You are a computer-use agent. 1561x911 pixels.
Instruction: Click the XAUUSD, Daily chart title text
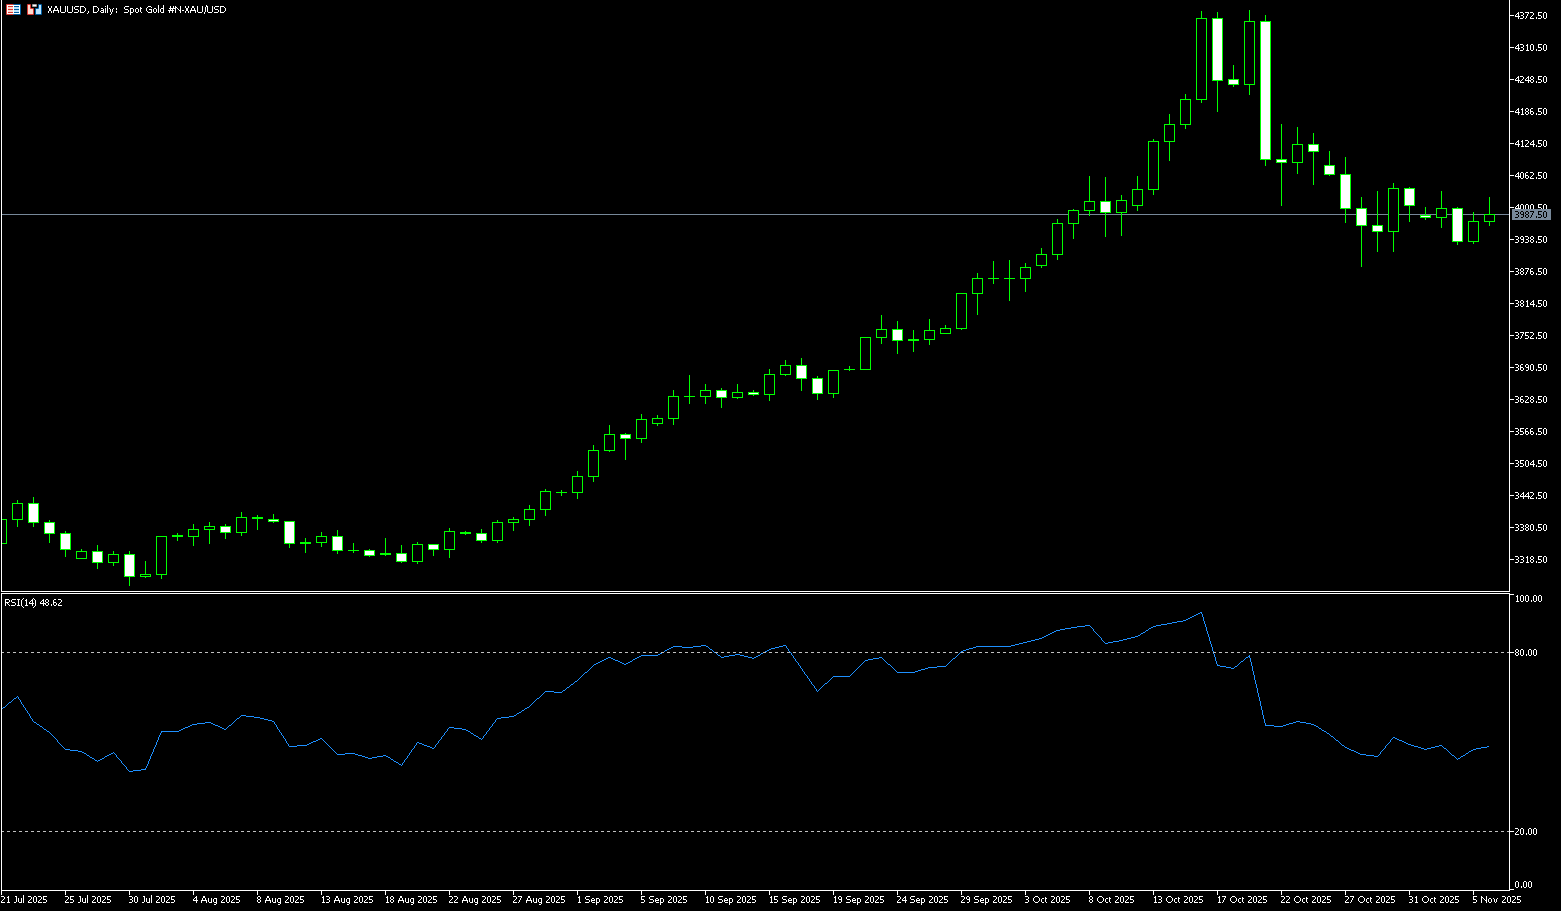(136, 9)
